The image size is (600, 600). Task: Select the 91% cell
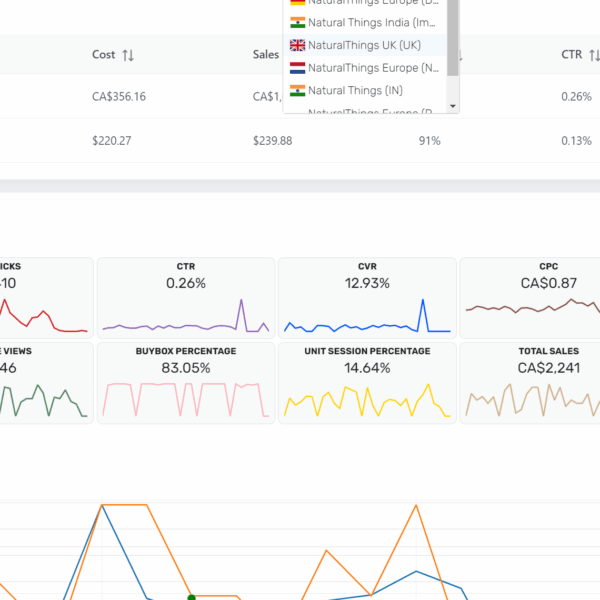(429, 141)
